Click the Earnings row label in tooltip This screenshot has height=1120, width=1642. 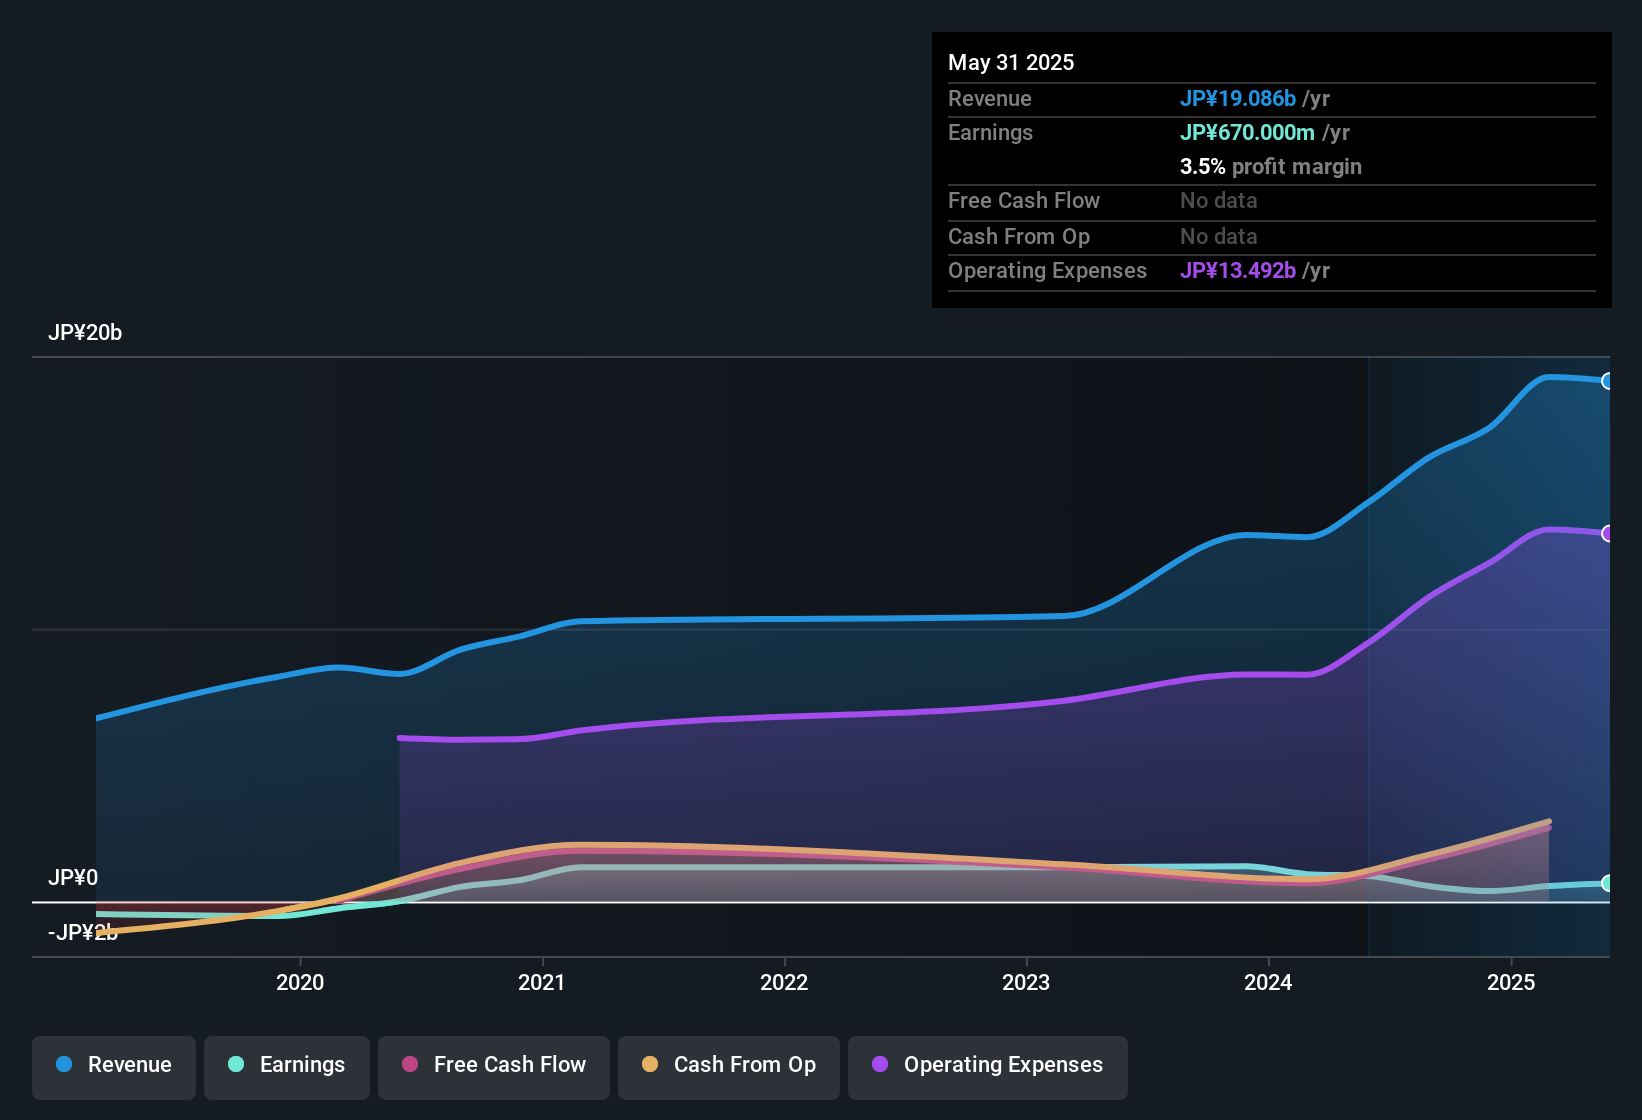coord(990,132)
